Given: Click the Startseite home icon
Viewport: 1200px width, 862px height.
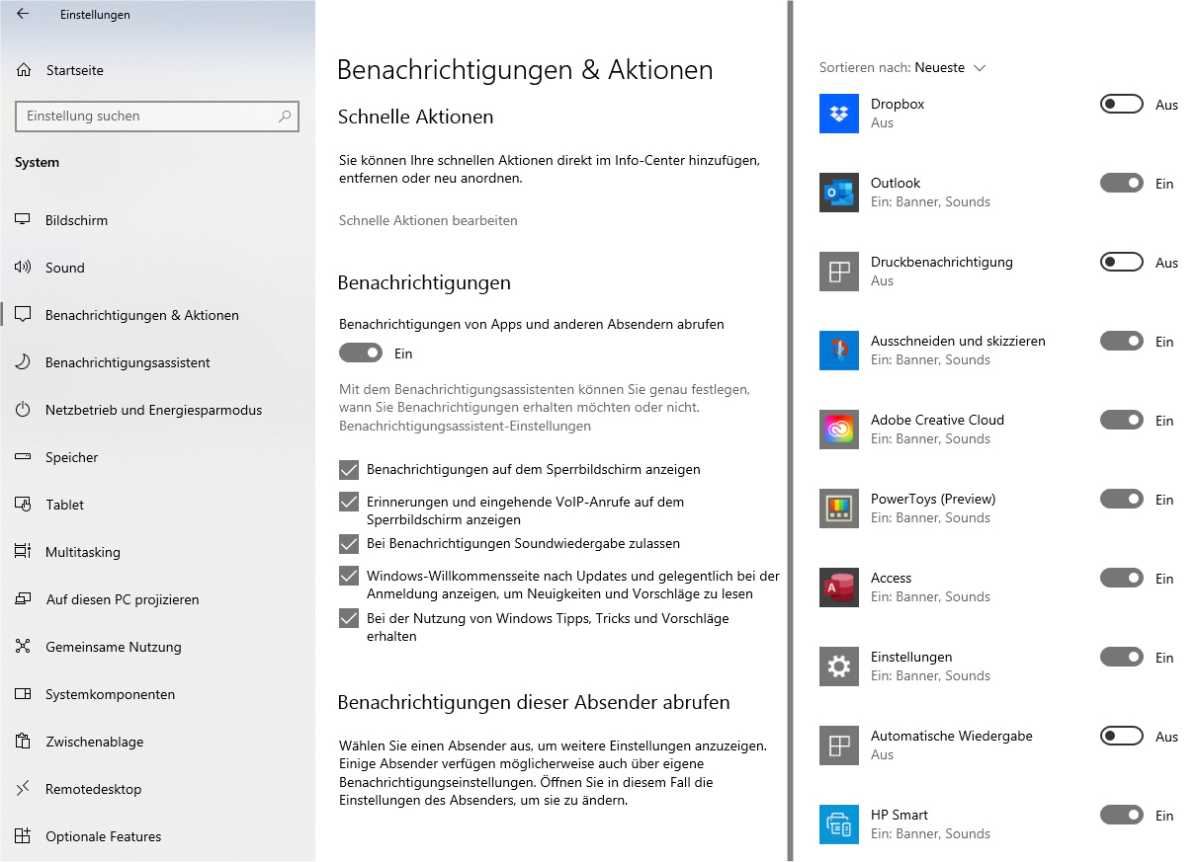Looking at the screenshot, I should tap(21, 70).
